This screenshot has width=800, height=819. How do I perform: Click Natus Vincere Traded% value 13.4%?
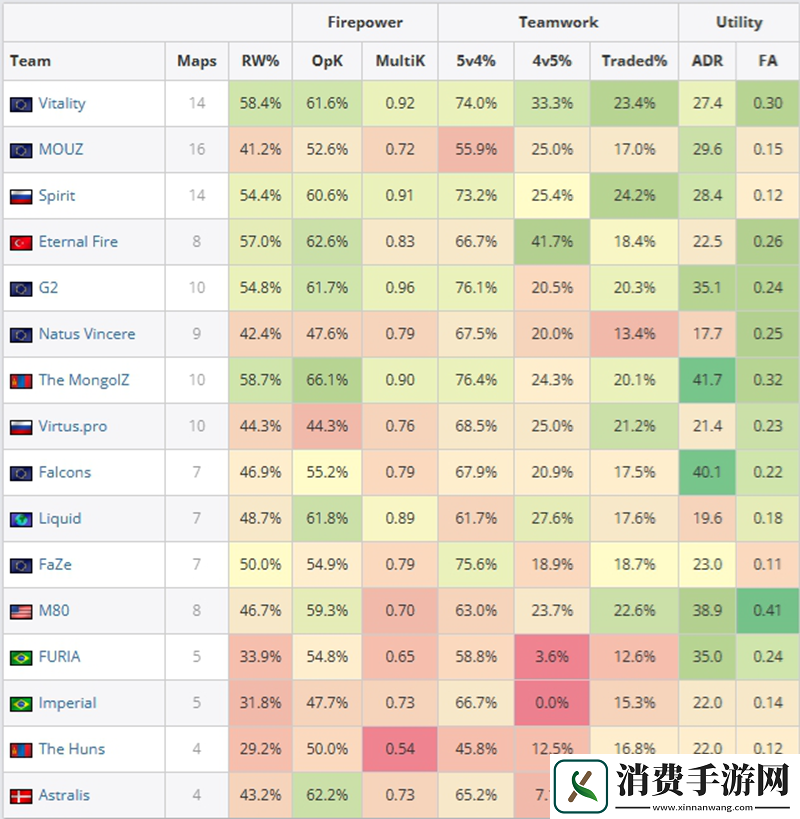click(634, 334)
